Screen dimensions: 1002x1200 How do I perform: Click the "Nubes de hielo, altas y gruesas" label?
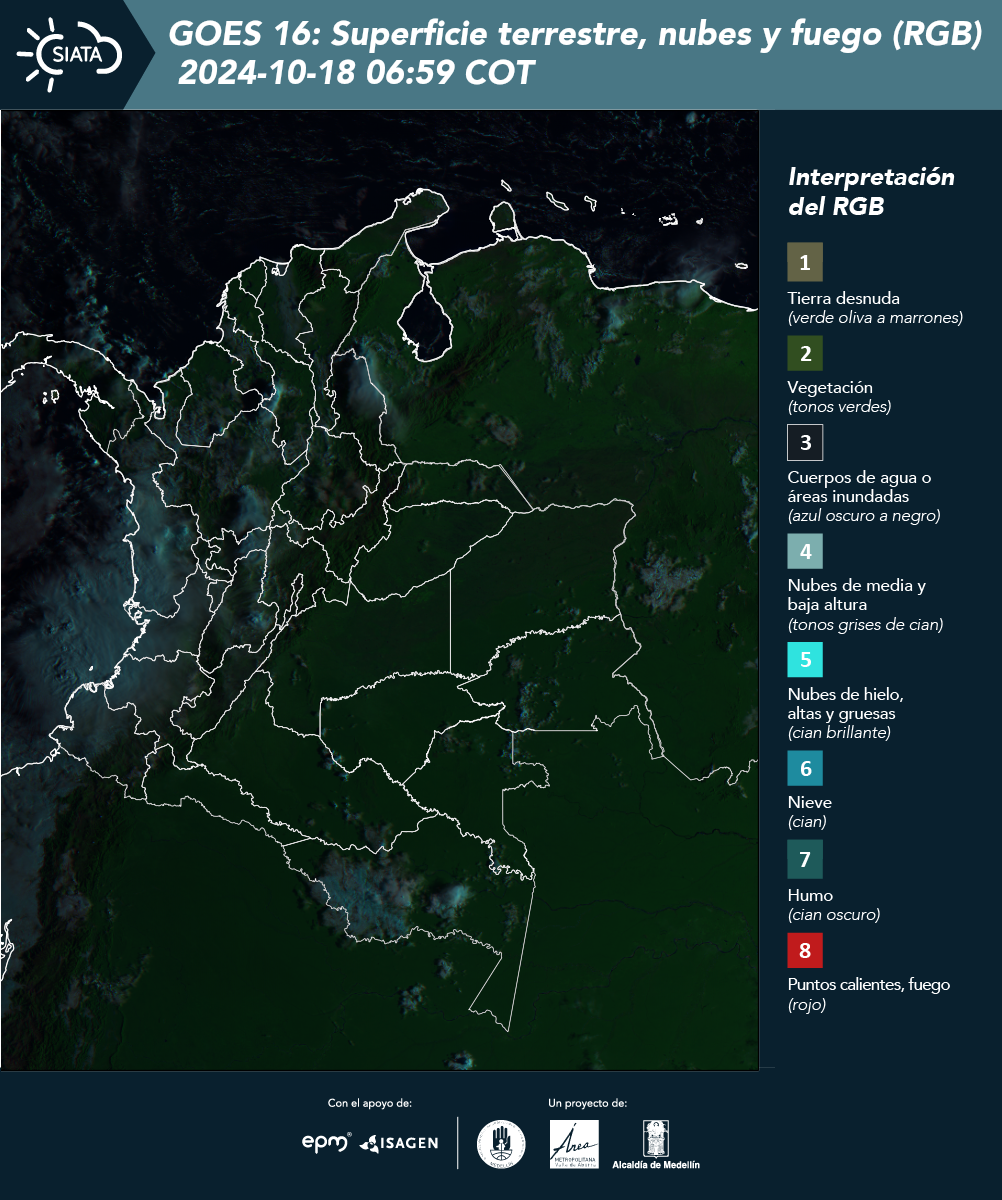[x=846, y=704]
